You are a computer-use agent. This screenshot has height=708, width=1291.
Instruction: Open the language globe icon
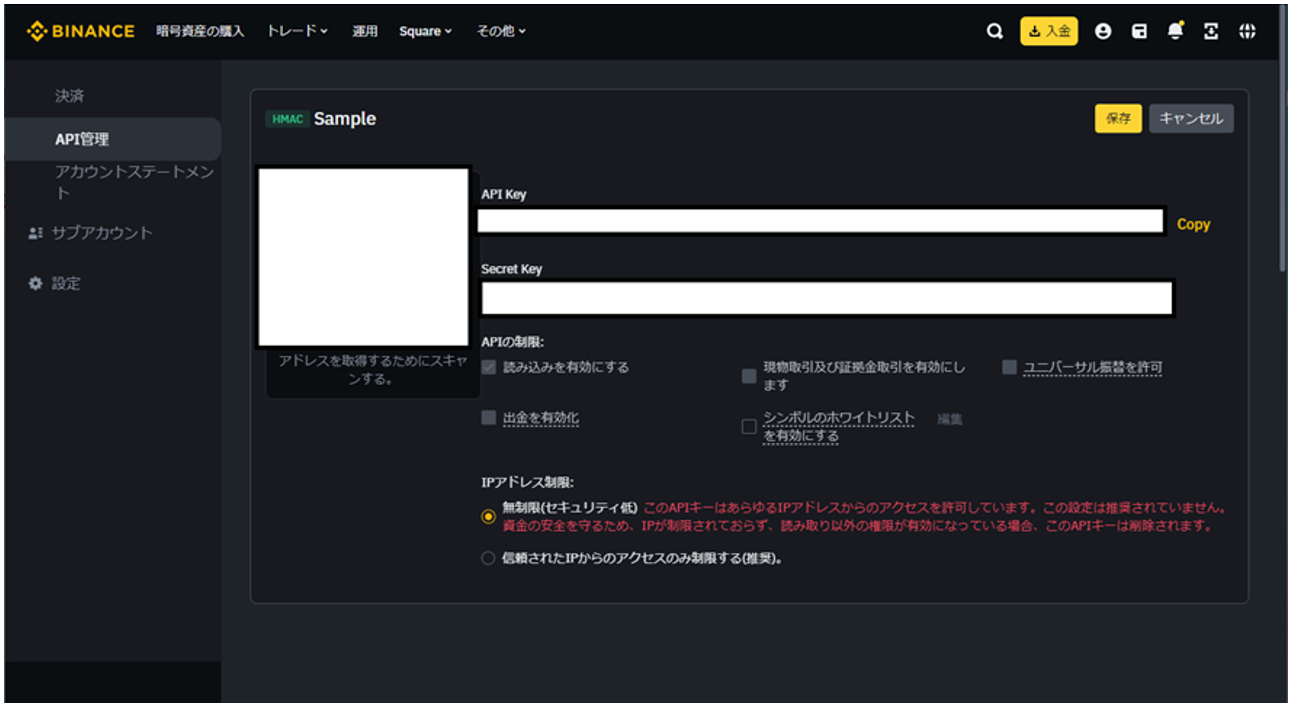point(1247,31)
